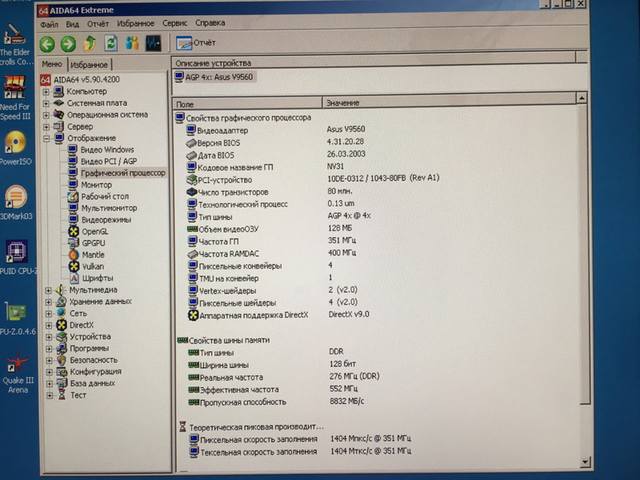Select the OpenGL tree item

click(x=97, y=231)
